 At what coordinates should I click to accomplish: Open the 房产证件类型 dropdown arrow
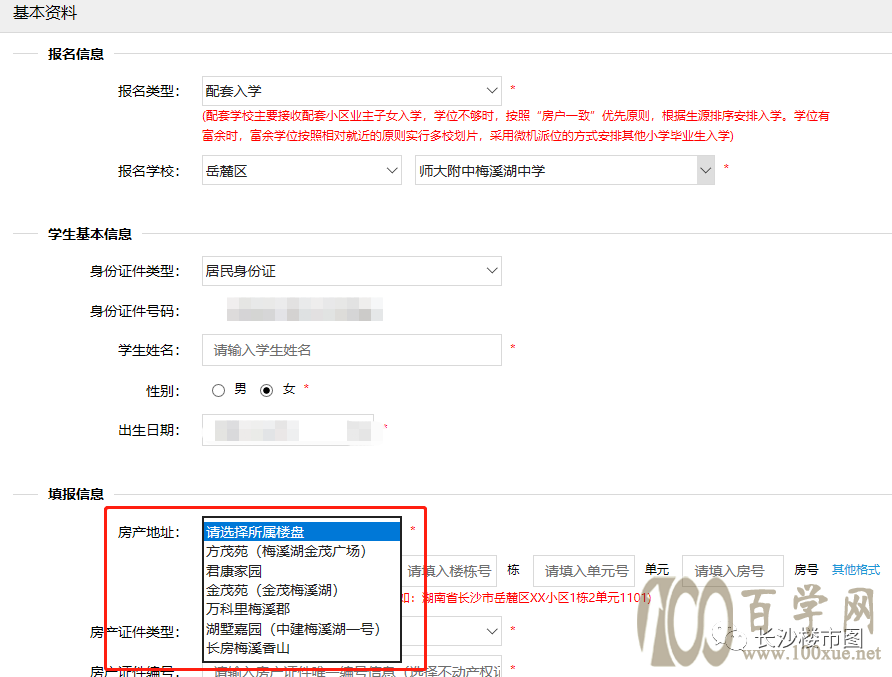tap(492, 631)
